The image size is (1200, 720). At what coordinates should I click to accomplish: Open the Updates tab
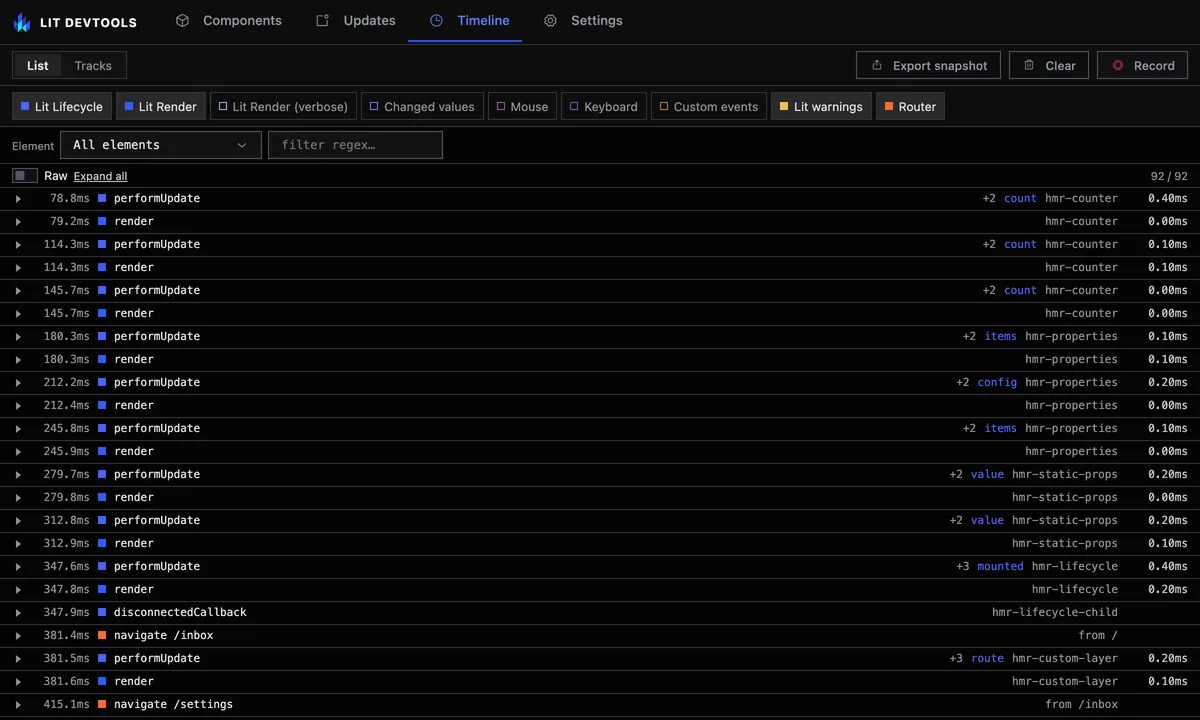coord(356,20)
